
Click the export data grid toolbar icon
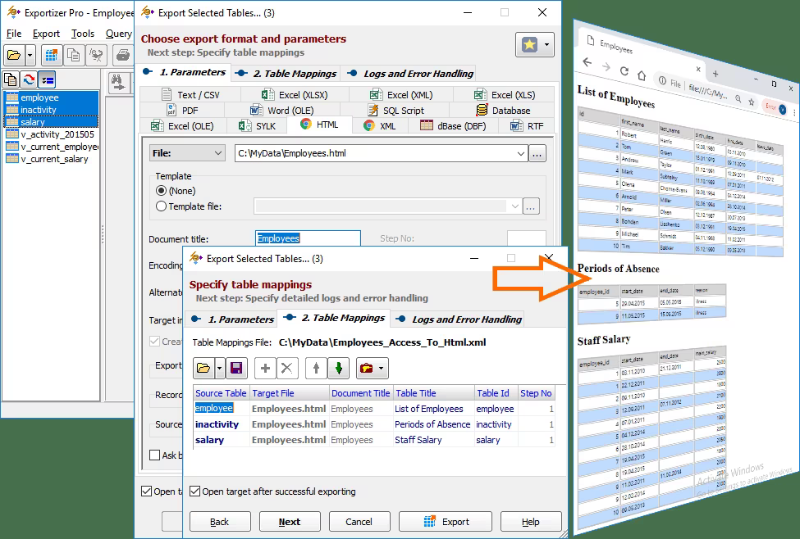(51, 55)
